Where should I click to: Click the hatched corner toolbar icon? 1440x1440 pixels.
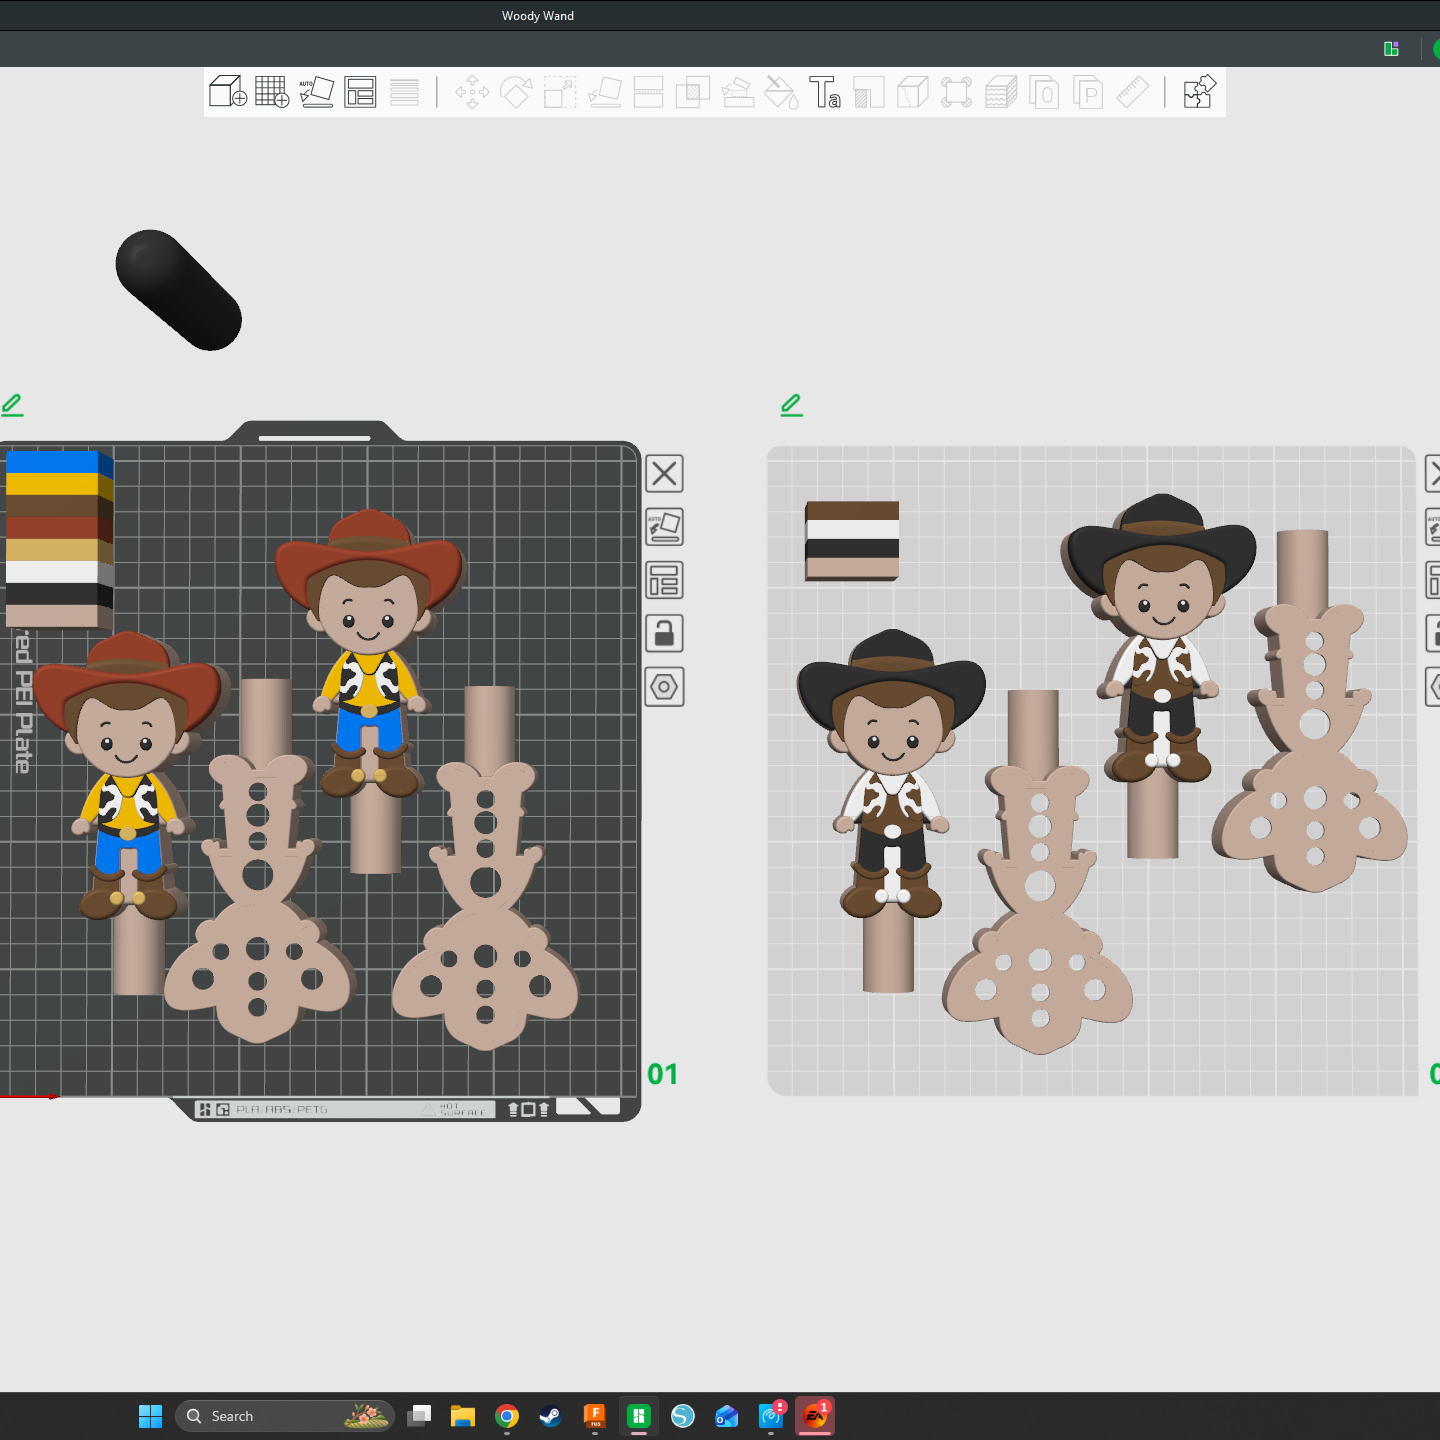pyautogui.click(x=869, y=93)
